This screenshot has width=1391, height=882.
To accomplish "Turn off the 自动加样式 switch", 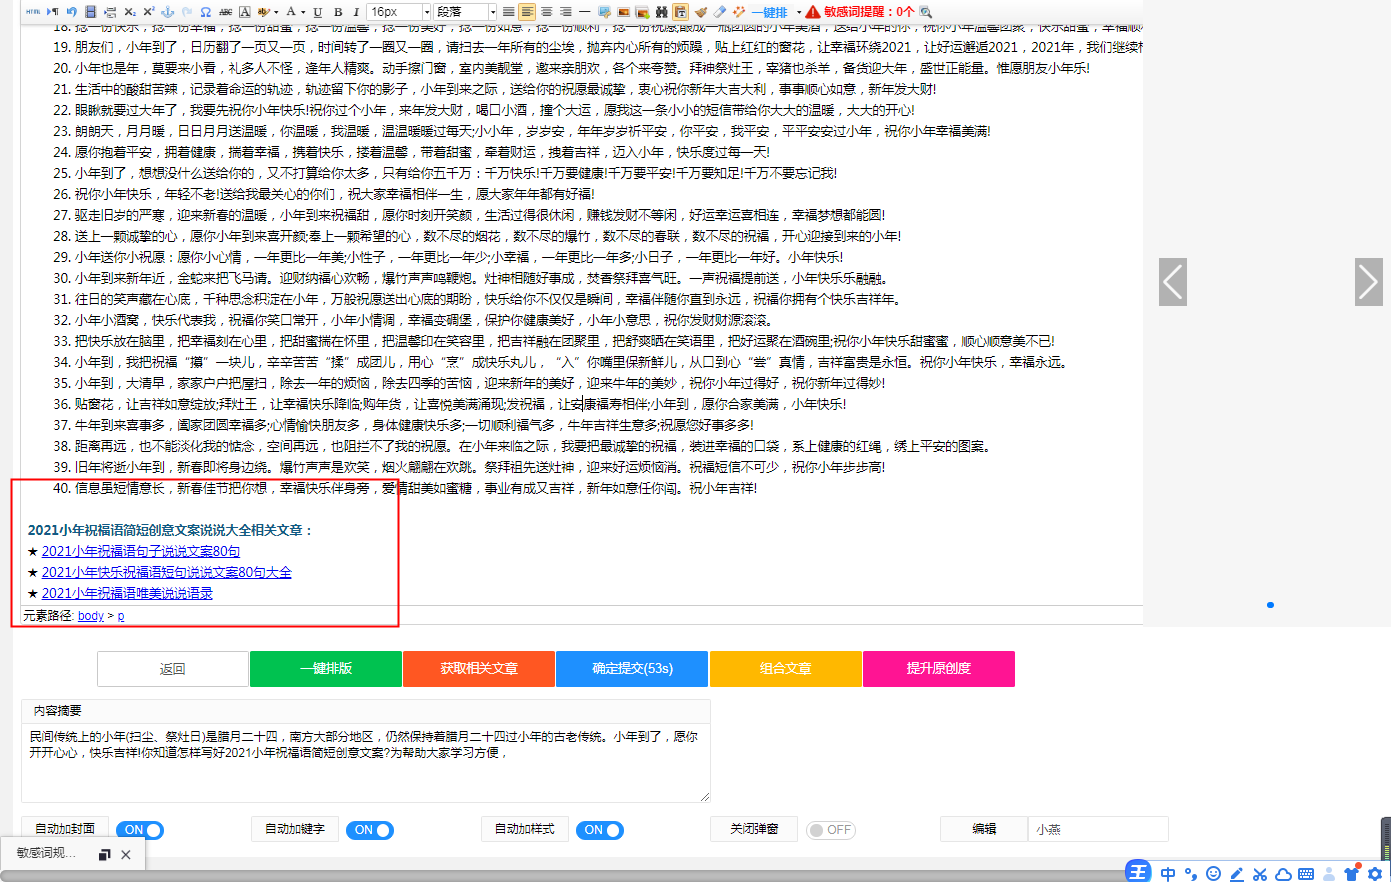I will pos(599,830).
